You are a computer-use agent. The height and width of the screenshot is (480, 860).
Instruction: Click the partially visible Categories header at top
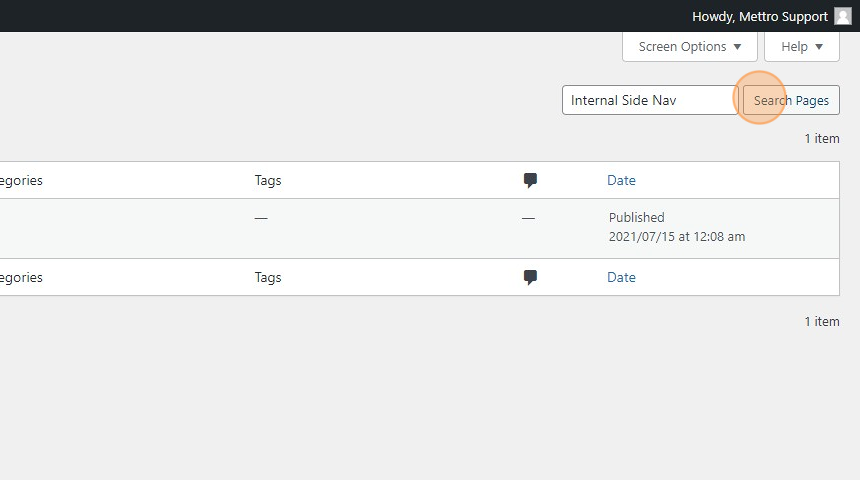tap(21, 180)
